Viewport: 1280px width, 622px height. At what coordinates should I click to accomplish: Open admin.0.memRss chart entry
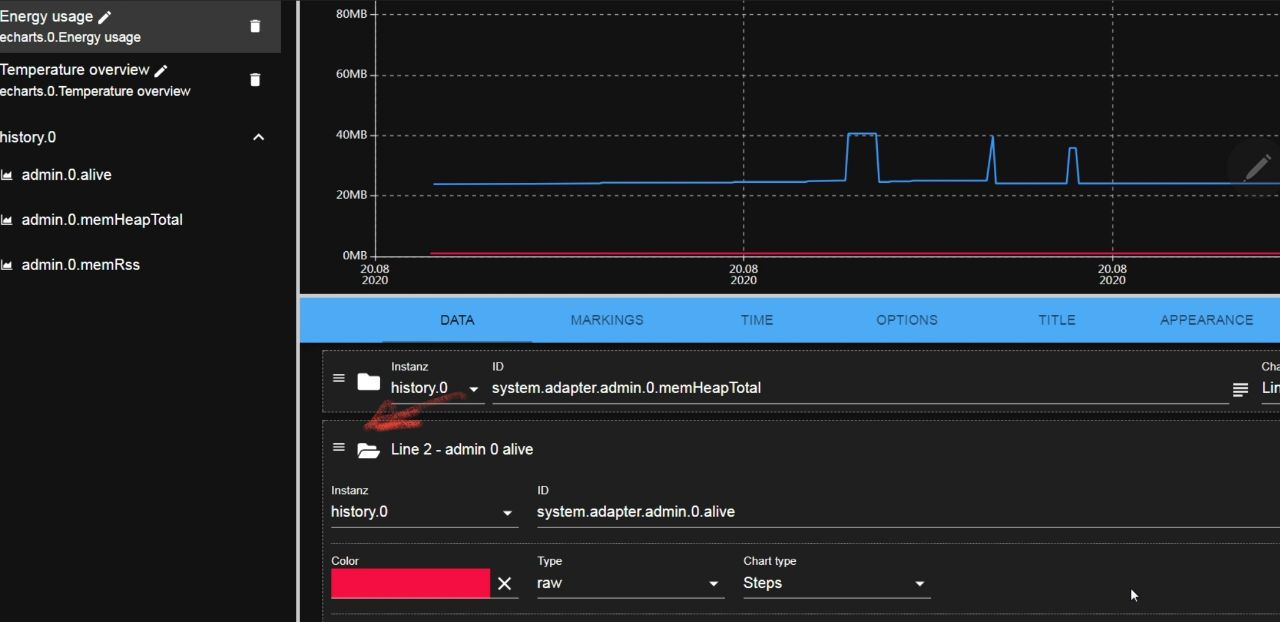(x=80, y=265)
